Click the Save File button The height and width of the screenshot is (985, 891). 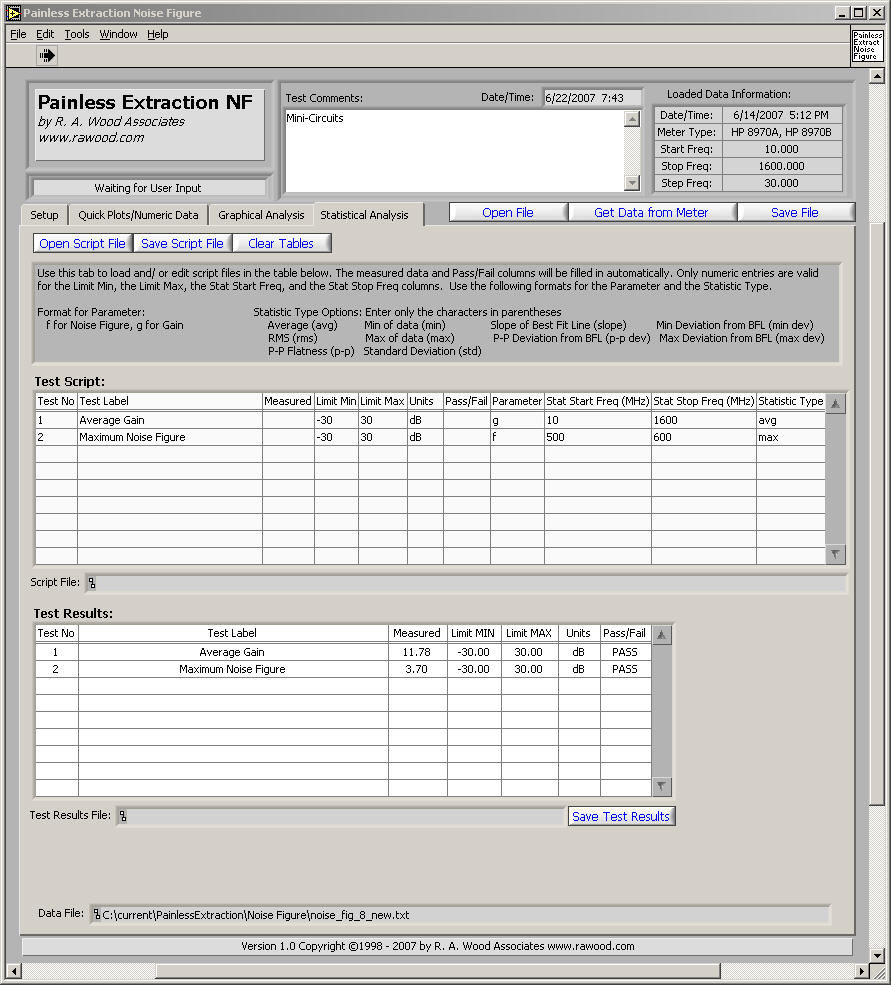pyautogui.click(x=795, y=212)
